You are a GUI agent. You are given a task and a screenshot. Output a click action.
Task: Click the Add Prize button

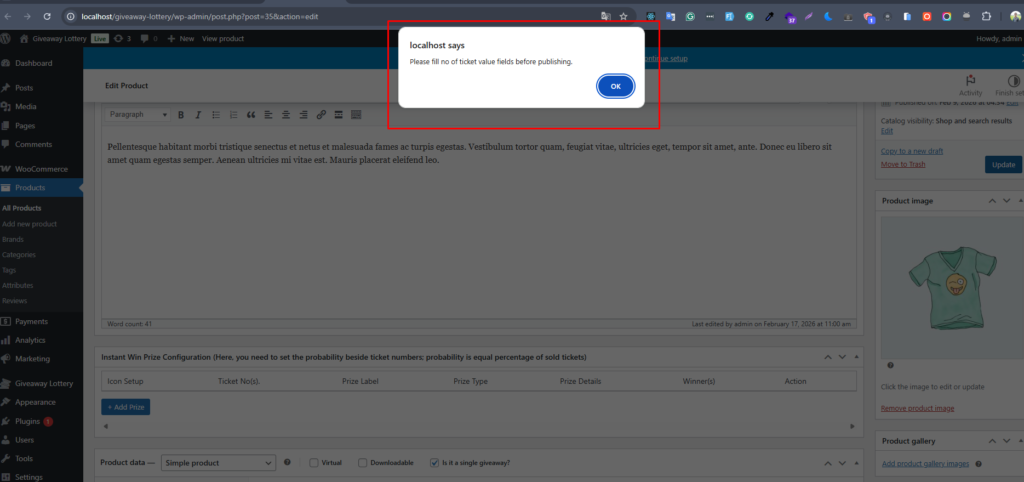126,407
